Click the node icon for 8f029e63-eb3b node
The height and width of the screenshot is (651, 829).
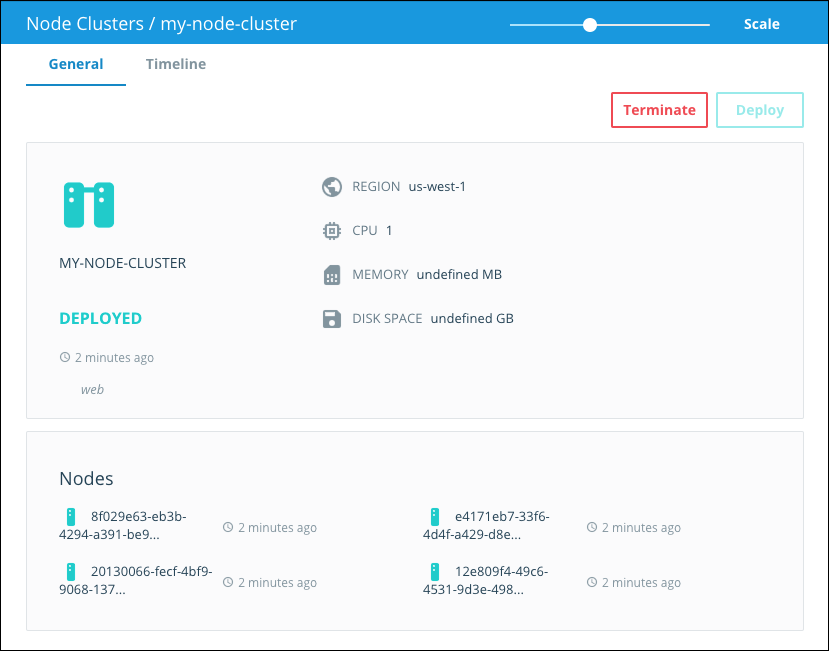[71, 516]
